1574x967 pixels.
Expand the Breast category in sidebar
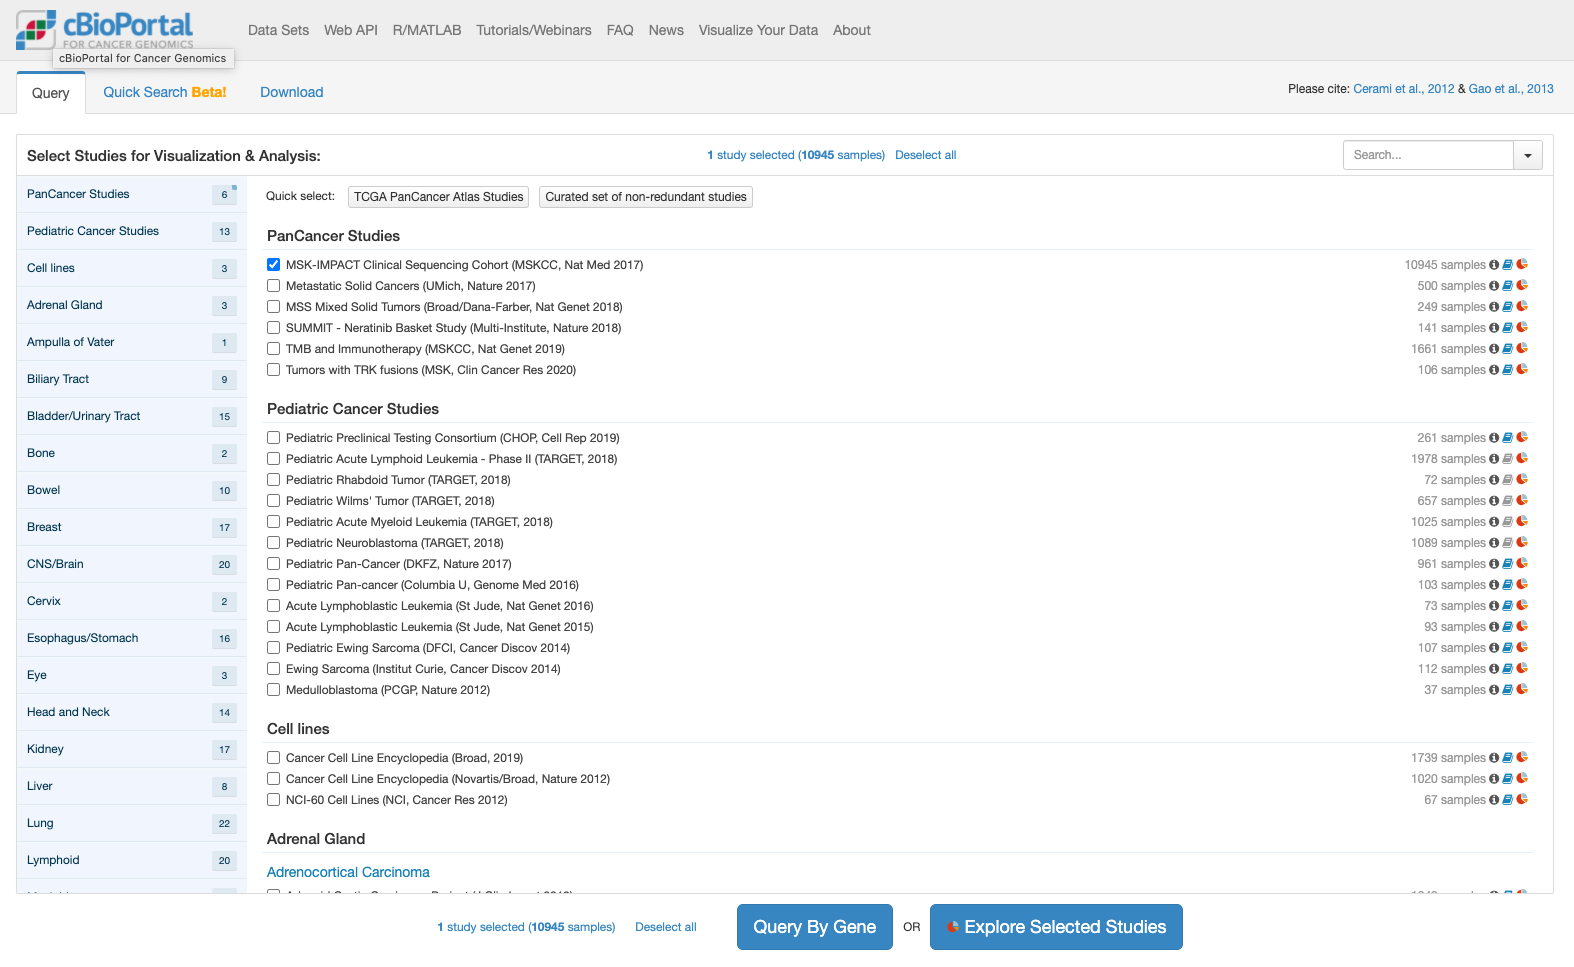(x=44, y=527)
